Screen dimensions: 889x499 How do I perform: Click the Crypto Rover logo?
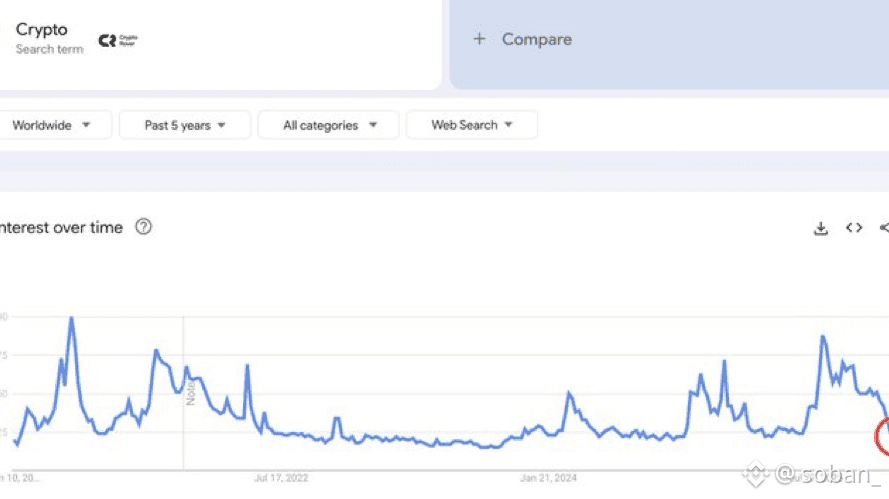pos(117,41)
